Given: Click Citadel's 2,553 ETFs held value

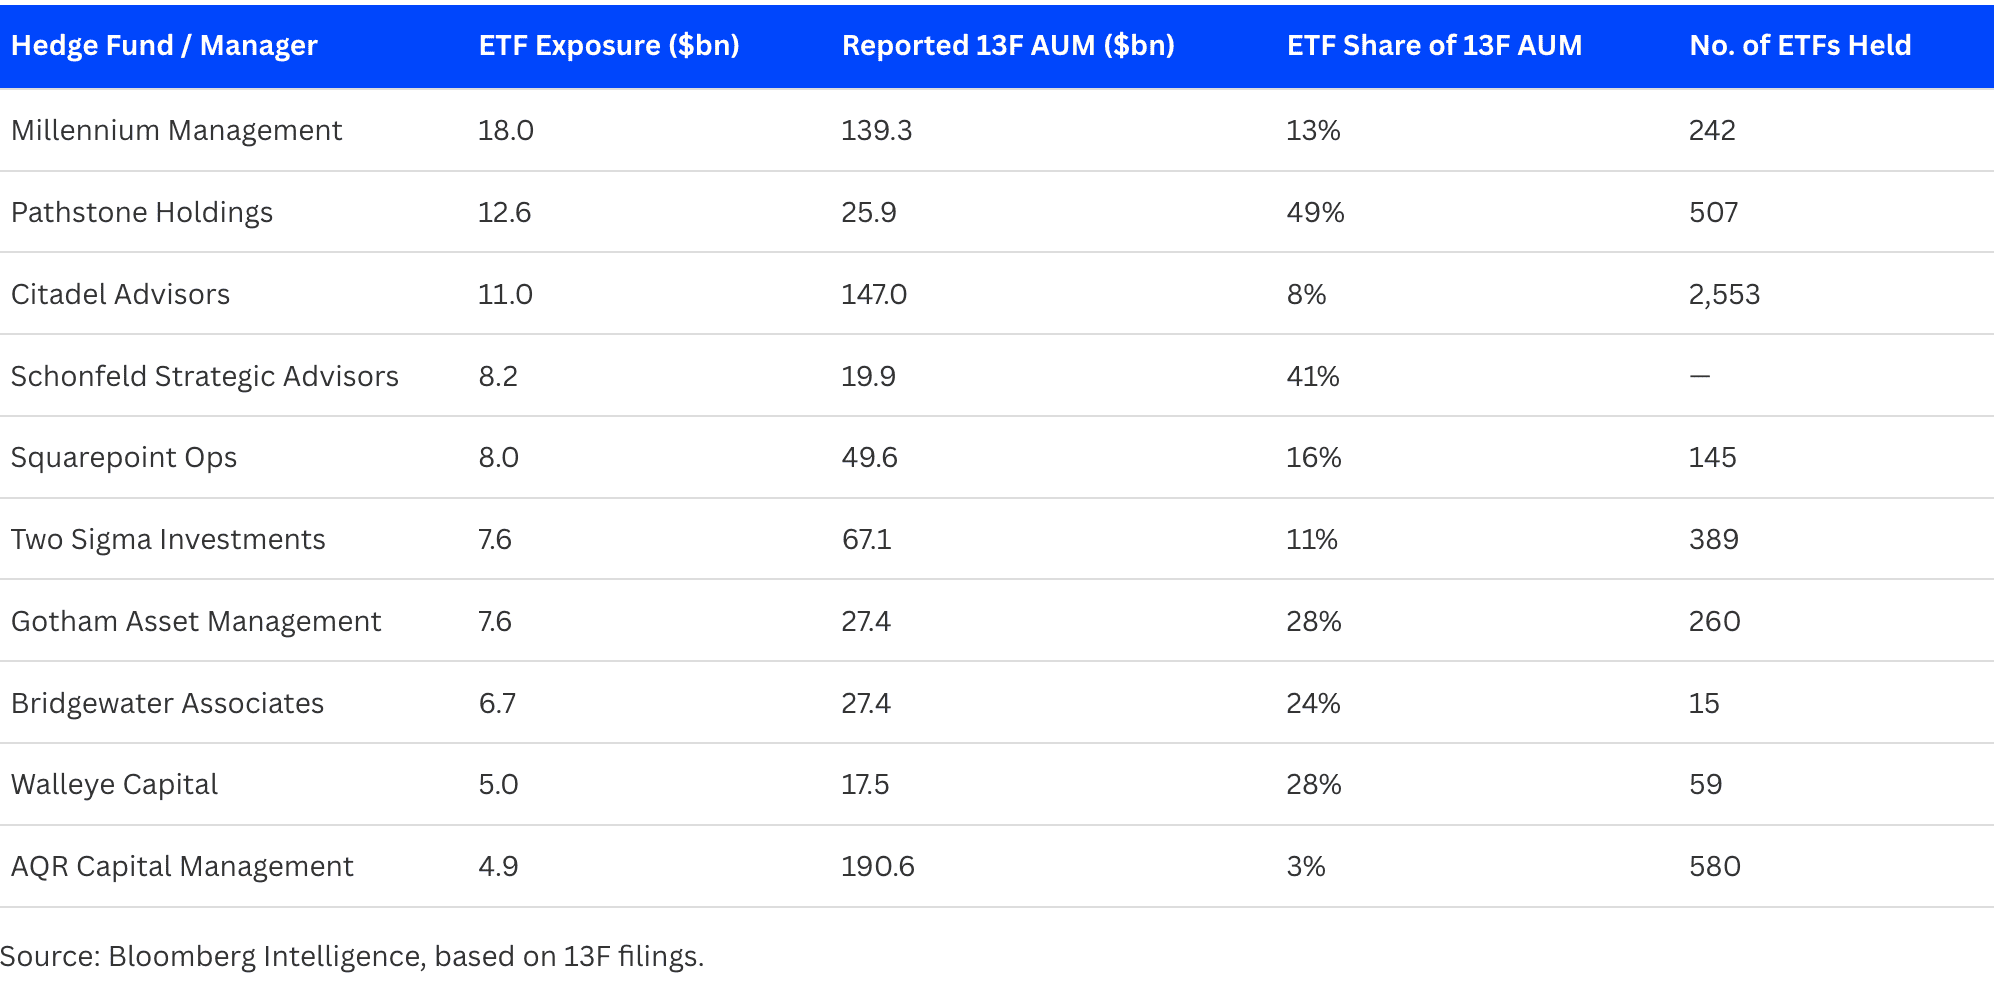Looking at the screenshot, I should (x=1724, y=295).
